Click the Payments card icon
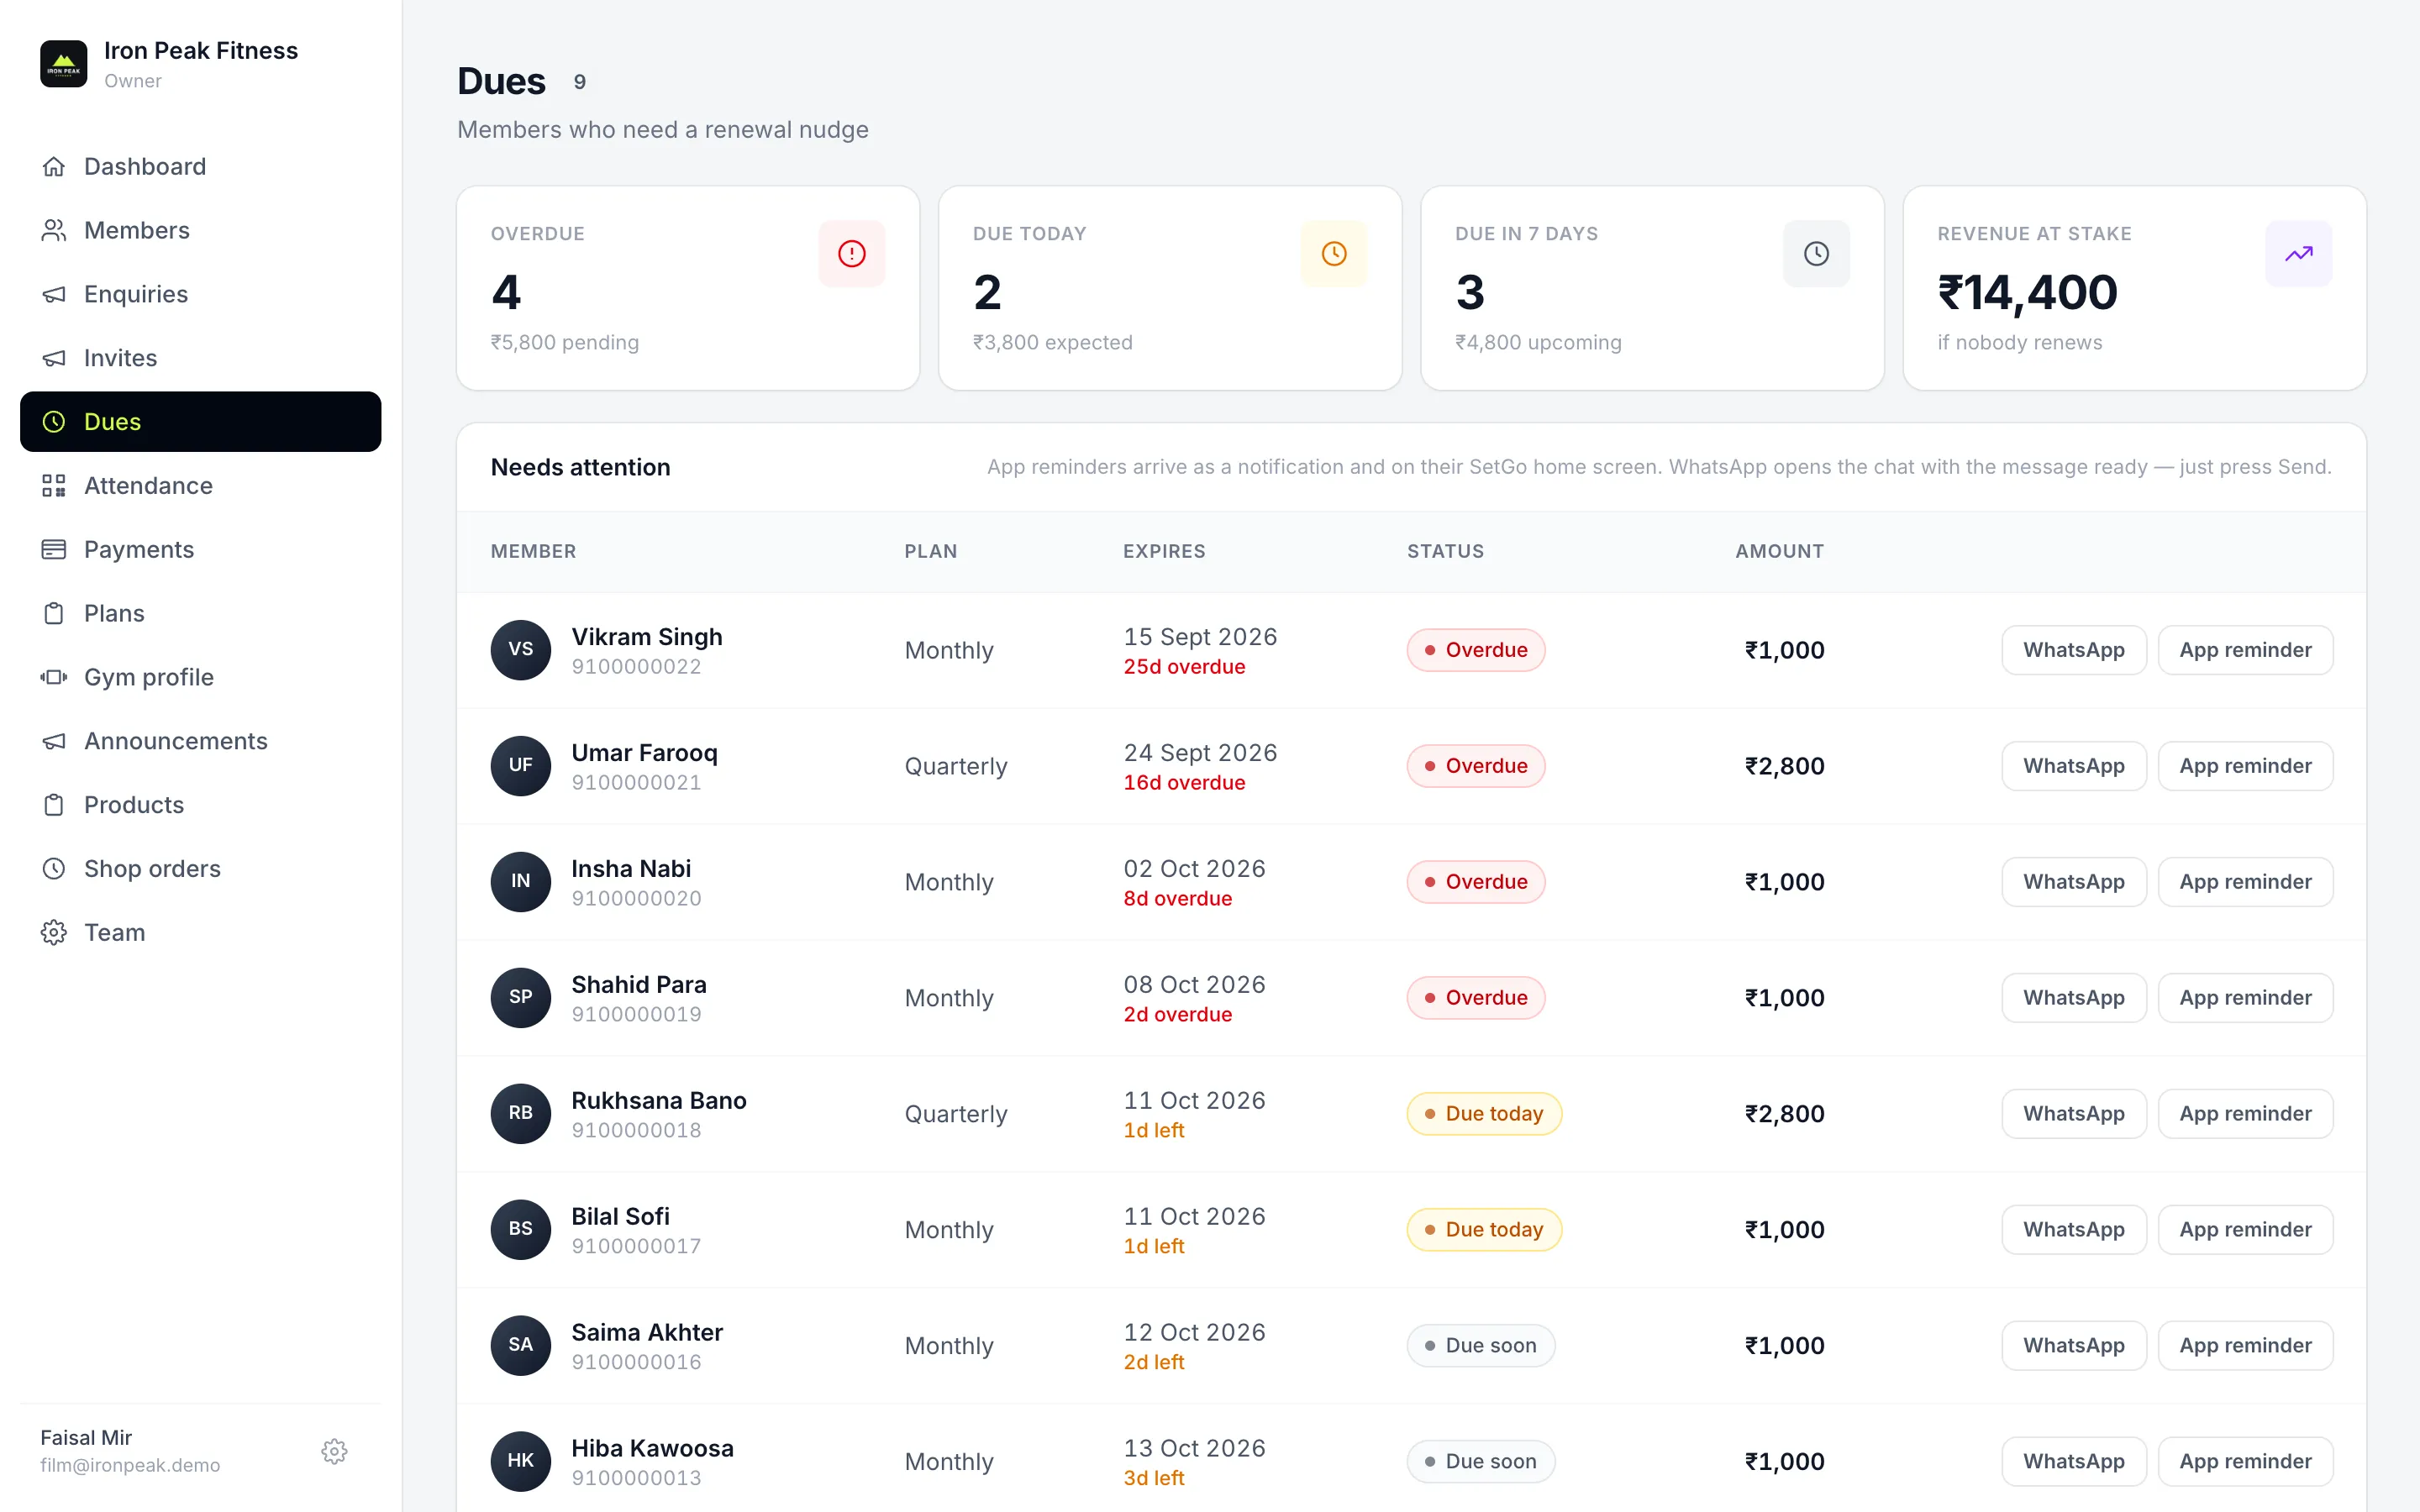 pos(54,549)
